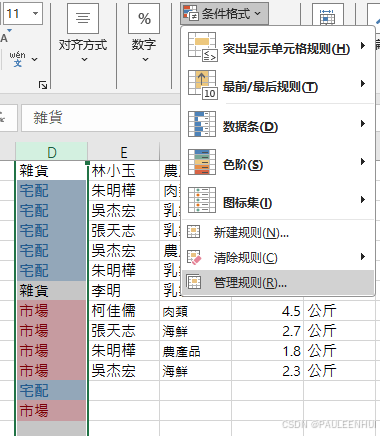The height and width of the screenshot is (436, 380).
Task: Select gray 雜貨 cell beside 李明
Action: coord(51,290)
